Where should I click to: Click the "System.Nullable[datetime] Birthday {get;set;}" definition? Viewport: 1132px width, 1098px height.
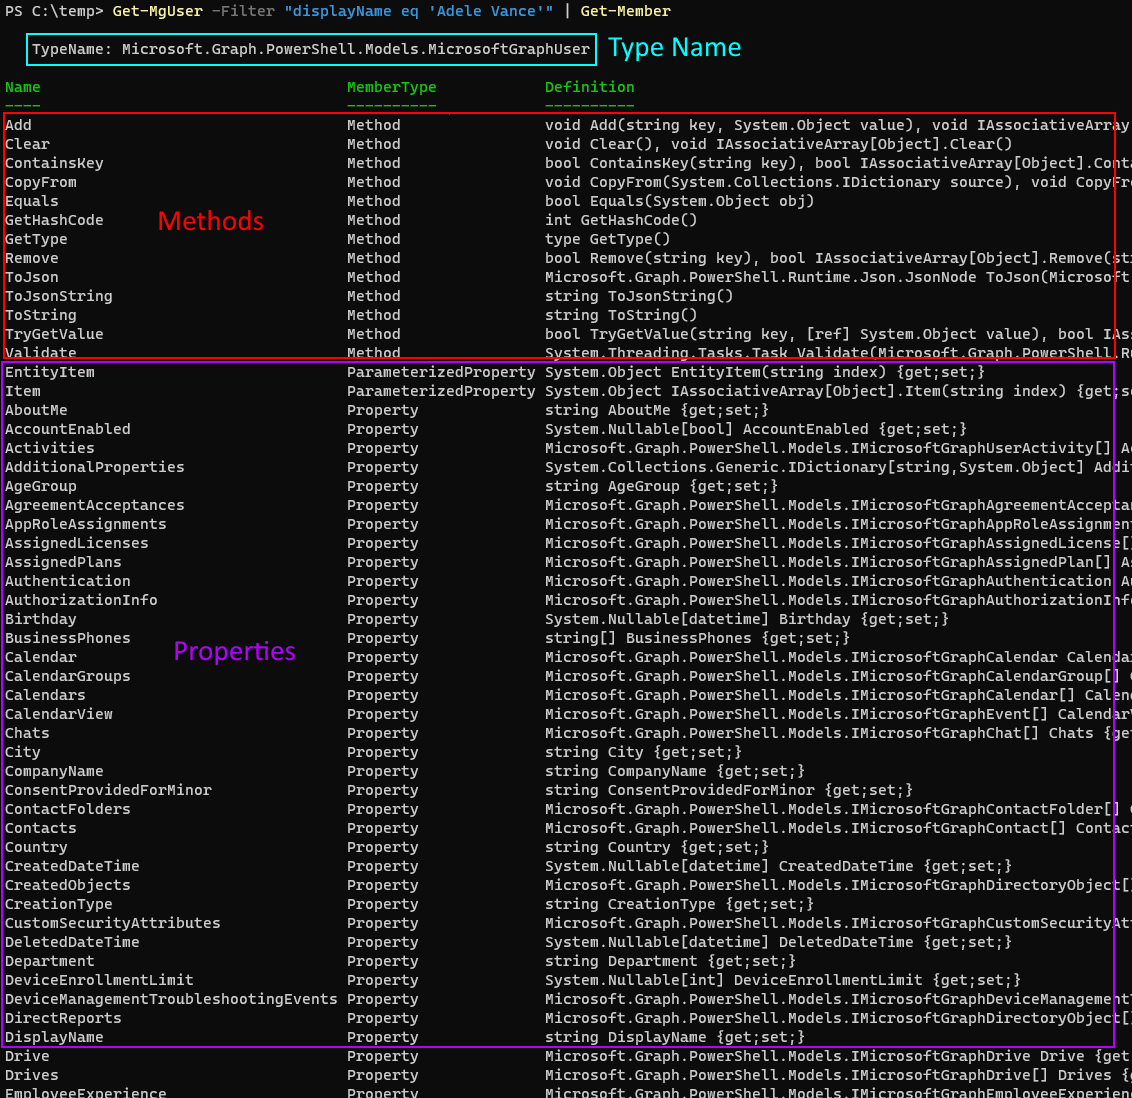point(747,619)
